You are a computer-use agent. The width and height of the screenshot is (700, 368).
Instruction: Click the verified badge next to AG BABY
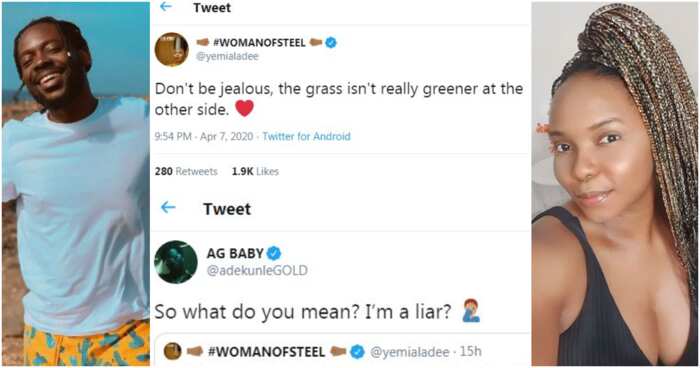click(274, 254)
